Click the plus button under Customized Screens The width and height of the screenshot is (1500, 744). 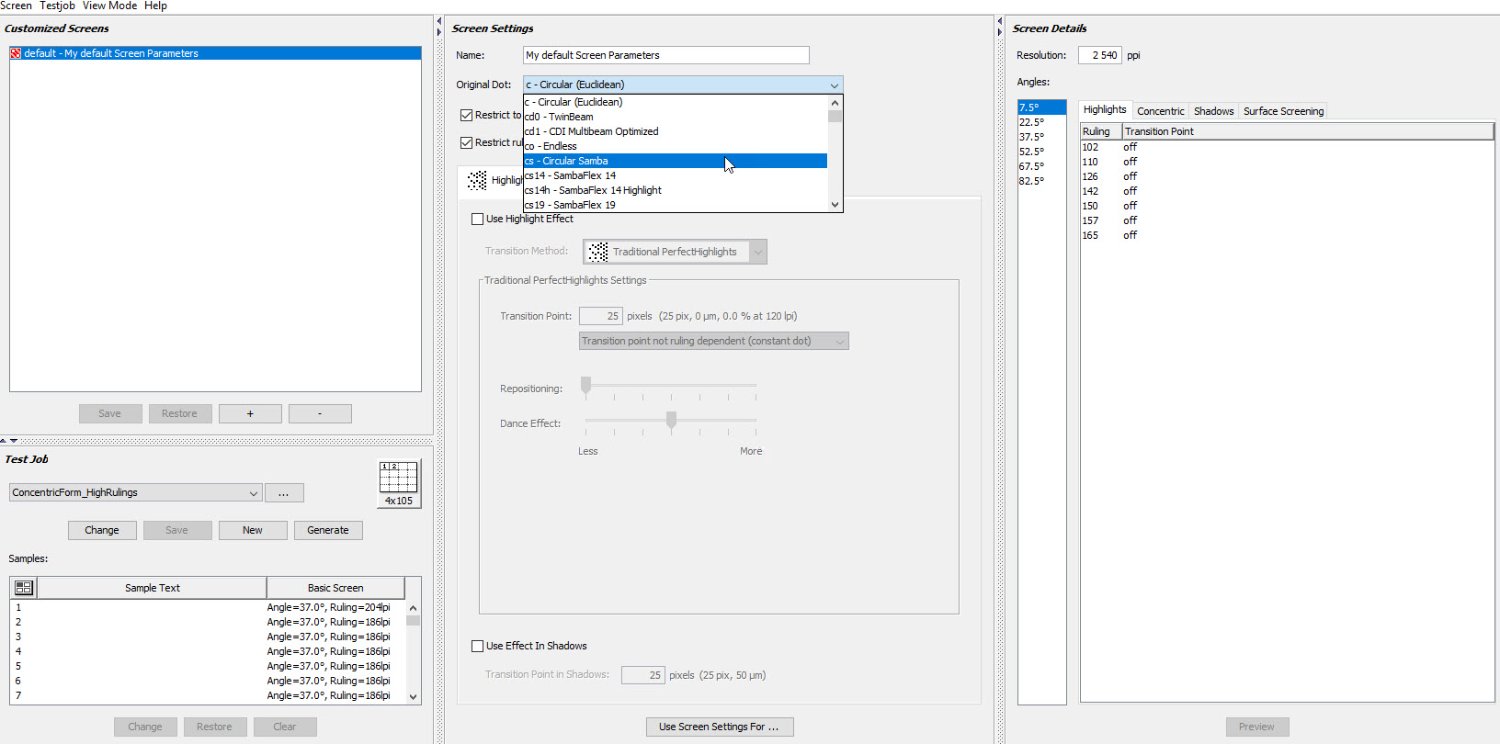click(250, 414)
